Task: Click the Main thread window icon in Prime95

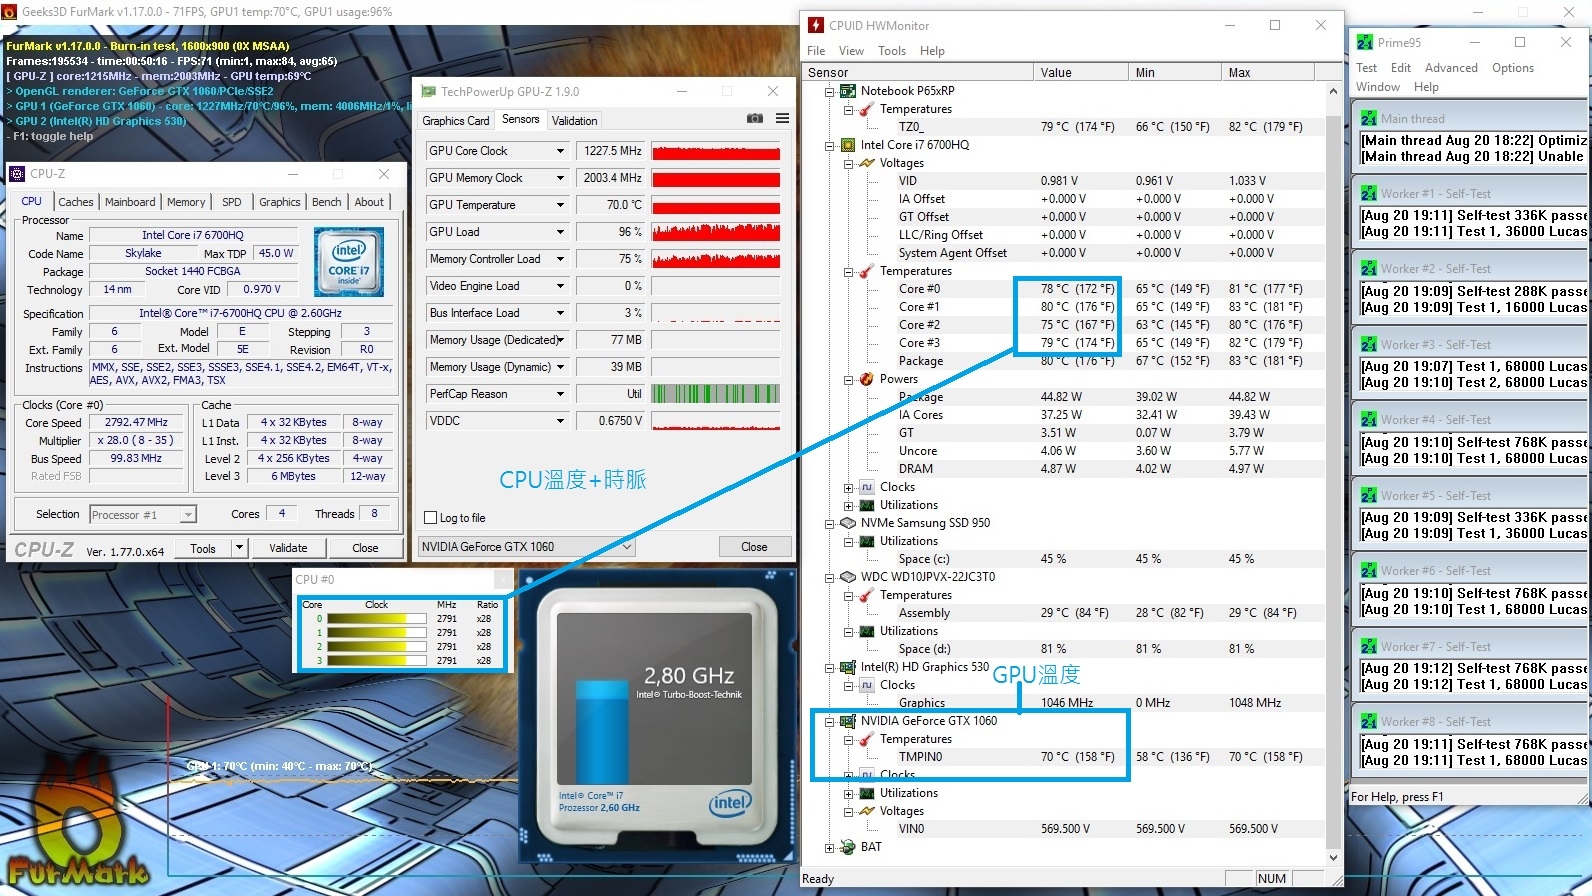Action: click(x=1369, y=119)
